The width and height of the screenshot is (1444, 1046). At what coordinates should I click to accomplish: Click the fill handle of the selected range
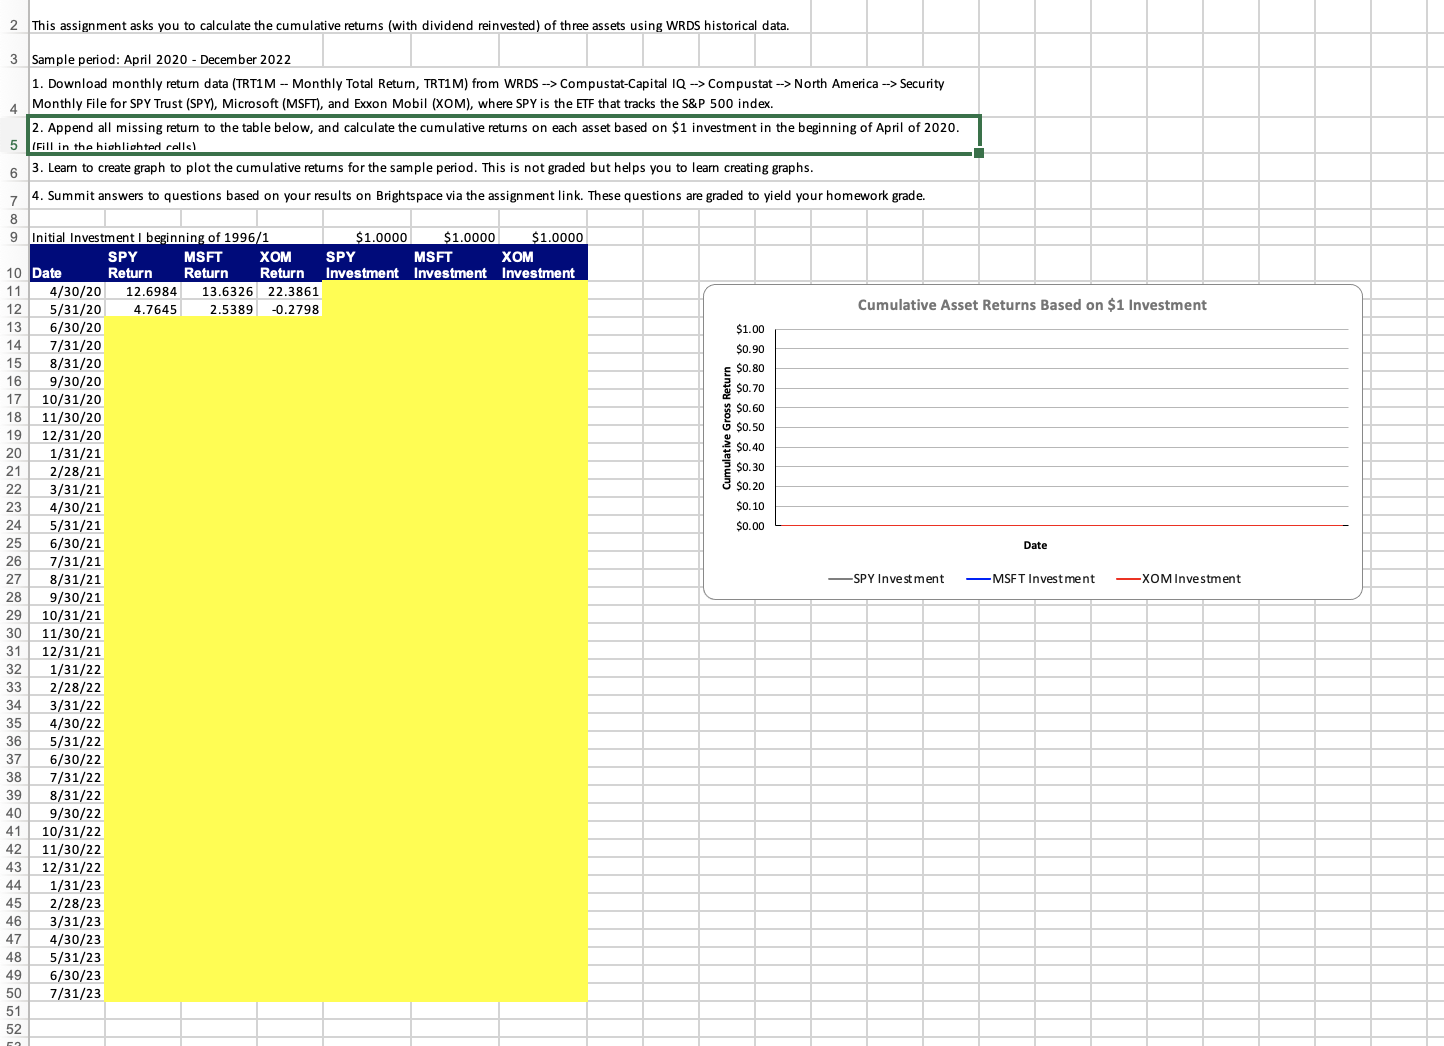pyautogui.click(x=979, y=151)
